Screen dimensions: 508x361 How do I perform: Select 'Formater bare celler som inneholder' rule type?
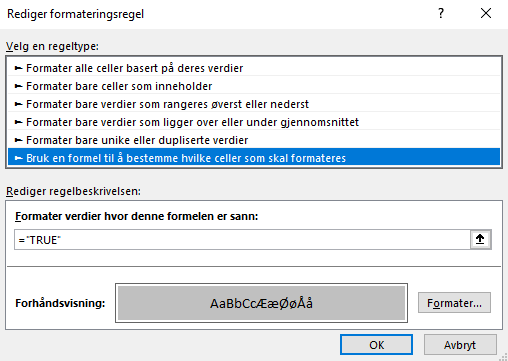point(254,86)
